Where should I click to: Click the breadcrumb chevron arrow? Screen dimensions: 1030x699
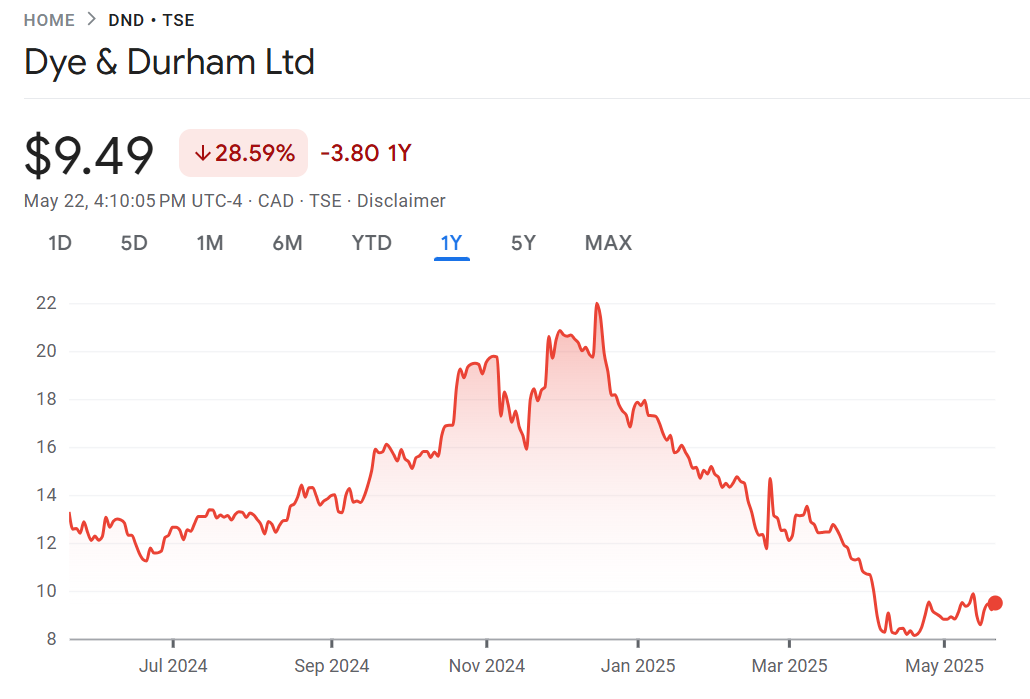91,20
